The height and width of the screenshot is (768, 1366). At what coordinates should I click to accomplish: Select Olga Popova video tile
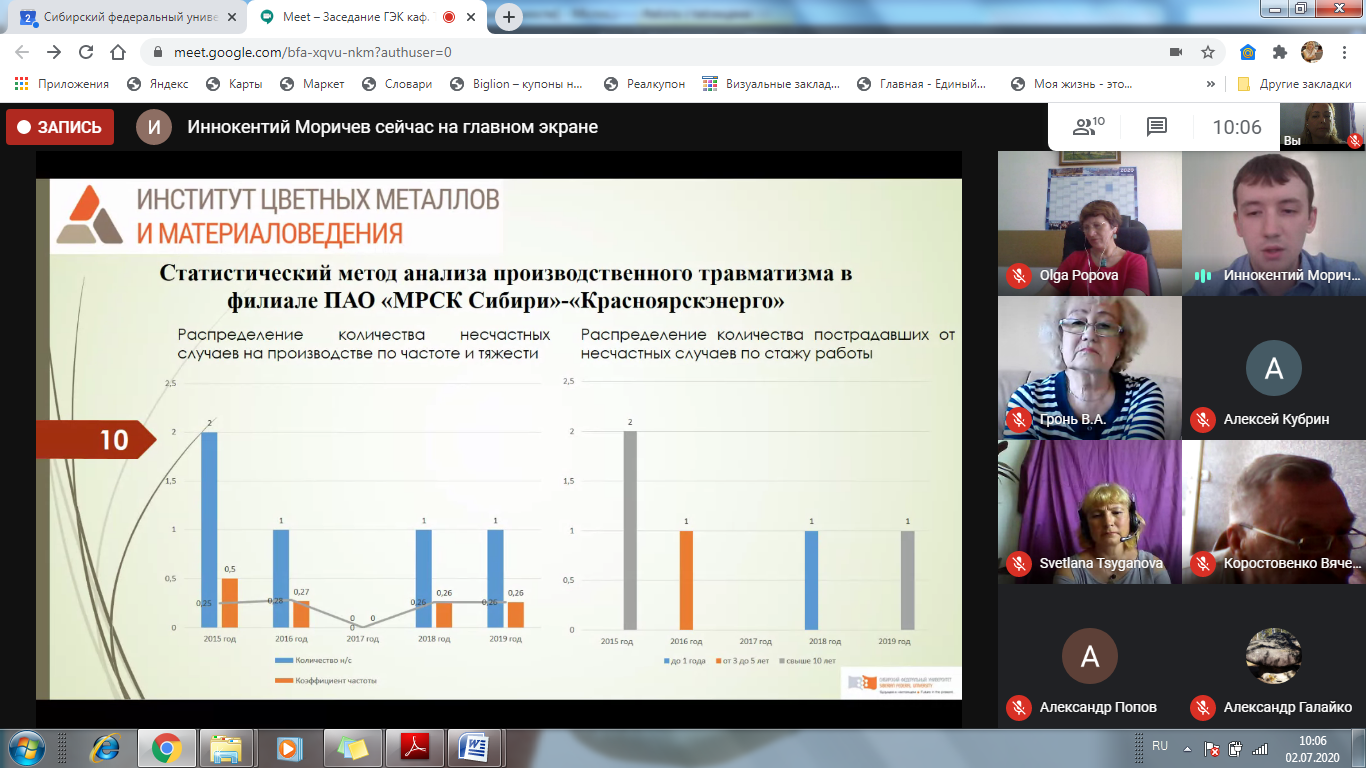click(1090, 223)
